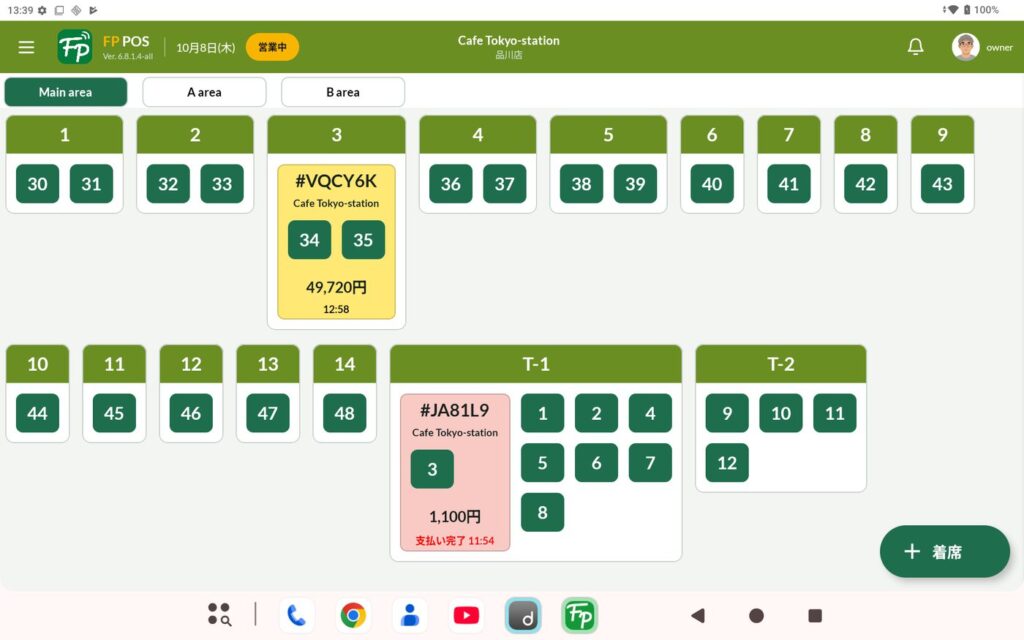
Task: Open the pink order card #JA81L9
Action: tap(455, 472)
